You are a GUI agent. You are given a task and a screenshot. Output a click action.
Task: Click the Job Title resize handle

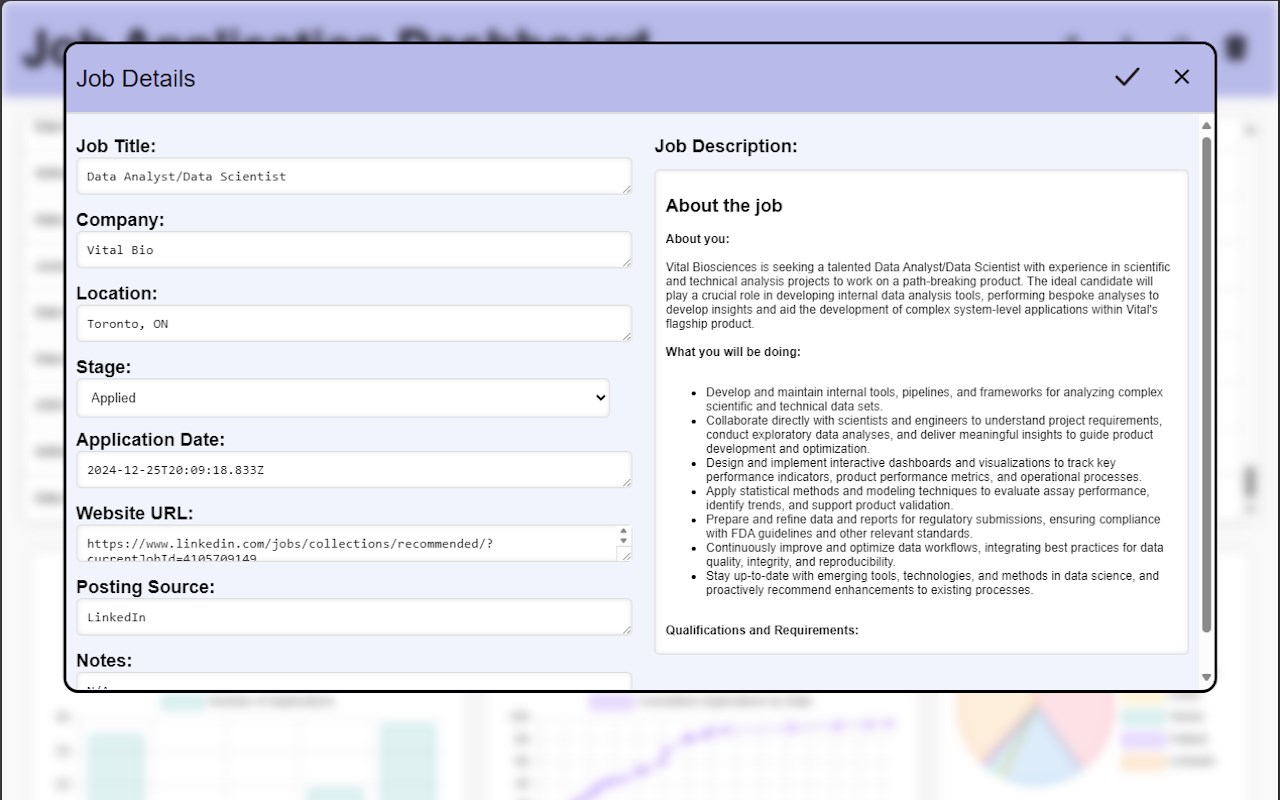(x=626, y=189)
